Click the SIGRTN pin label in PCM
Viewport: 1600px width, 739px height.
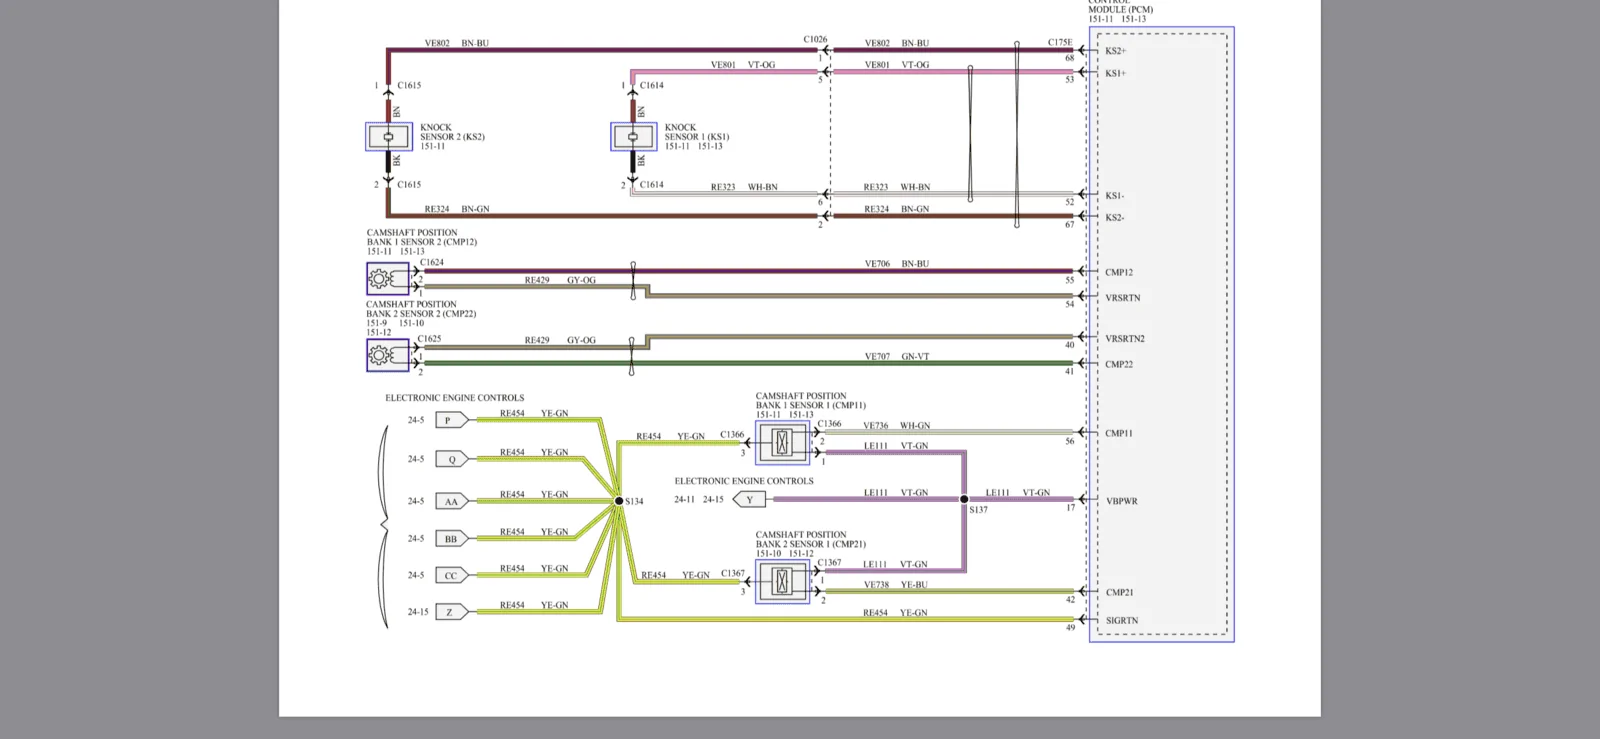(x=1122, y=621)
